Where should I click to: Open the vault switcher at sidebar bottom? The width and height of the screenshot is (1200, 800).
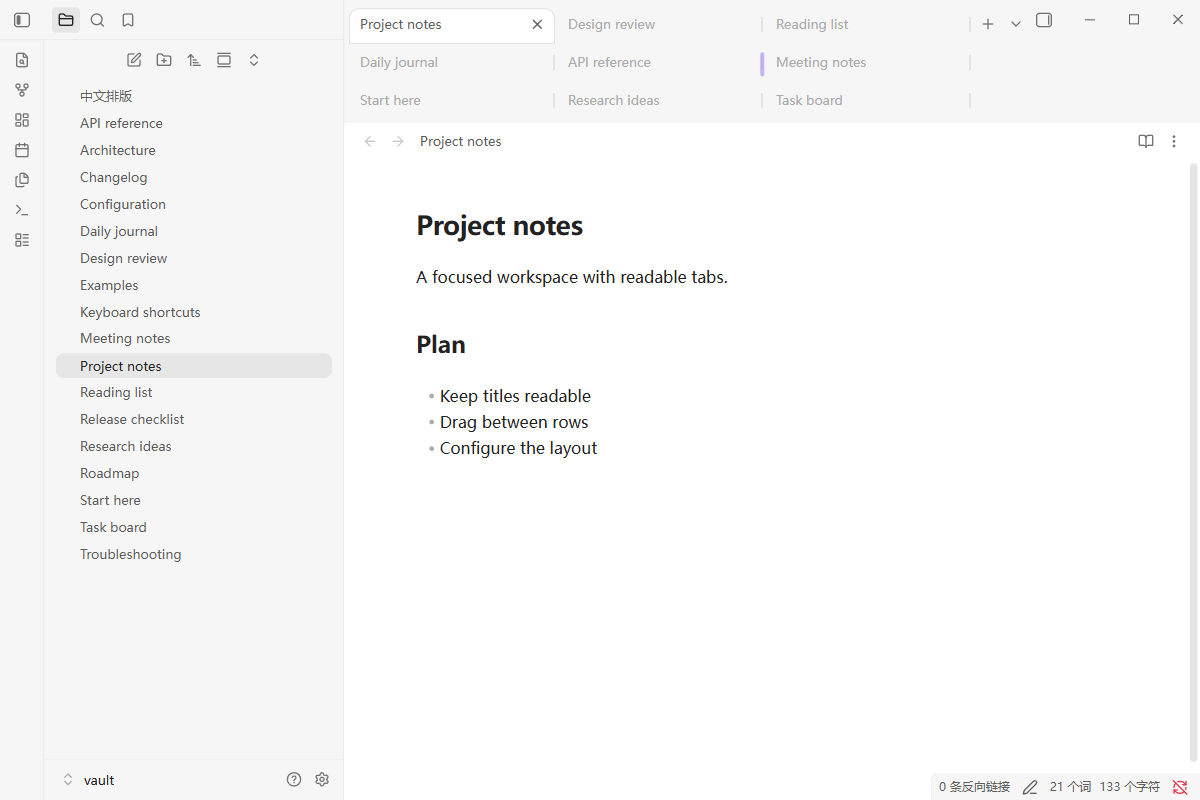[90, 780]
